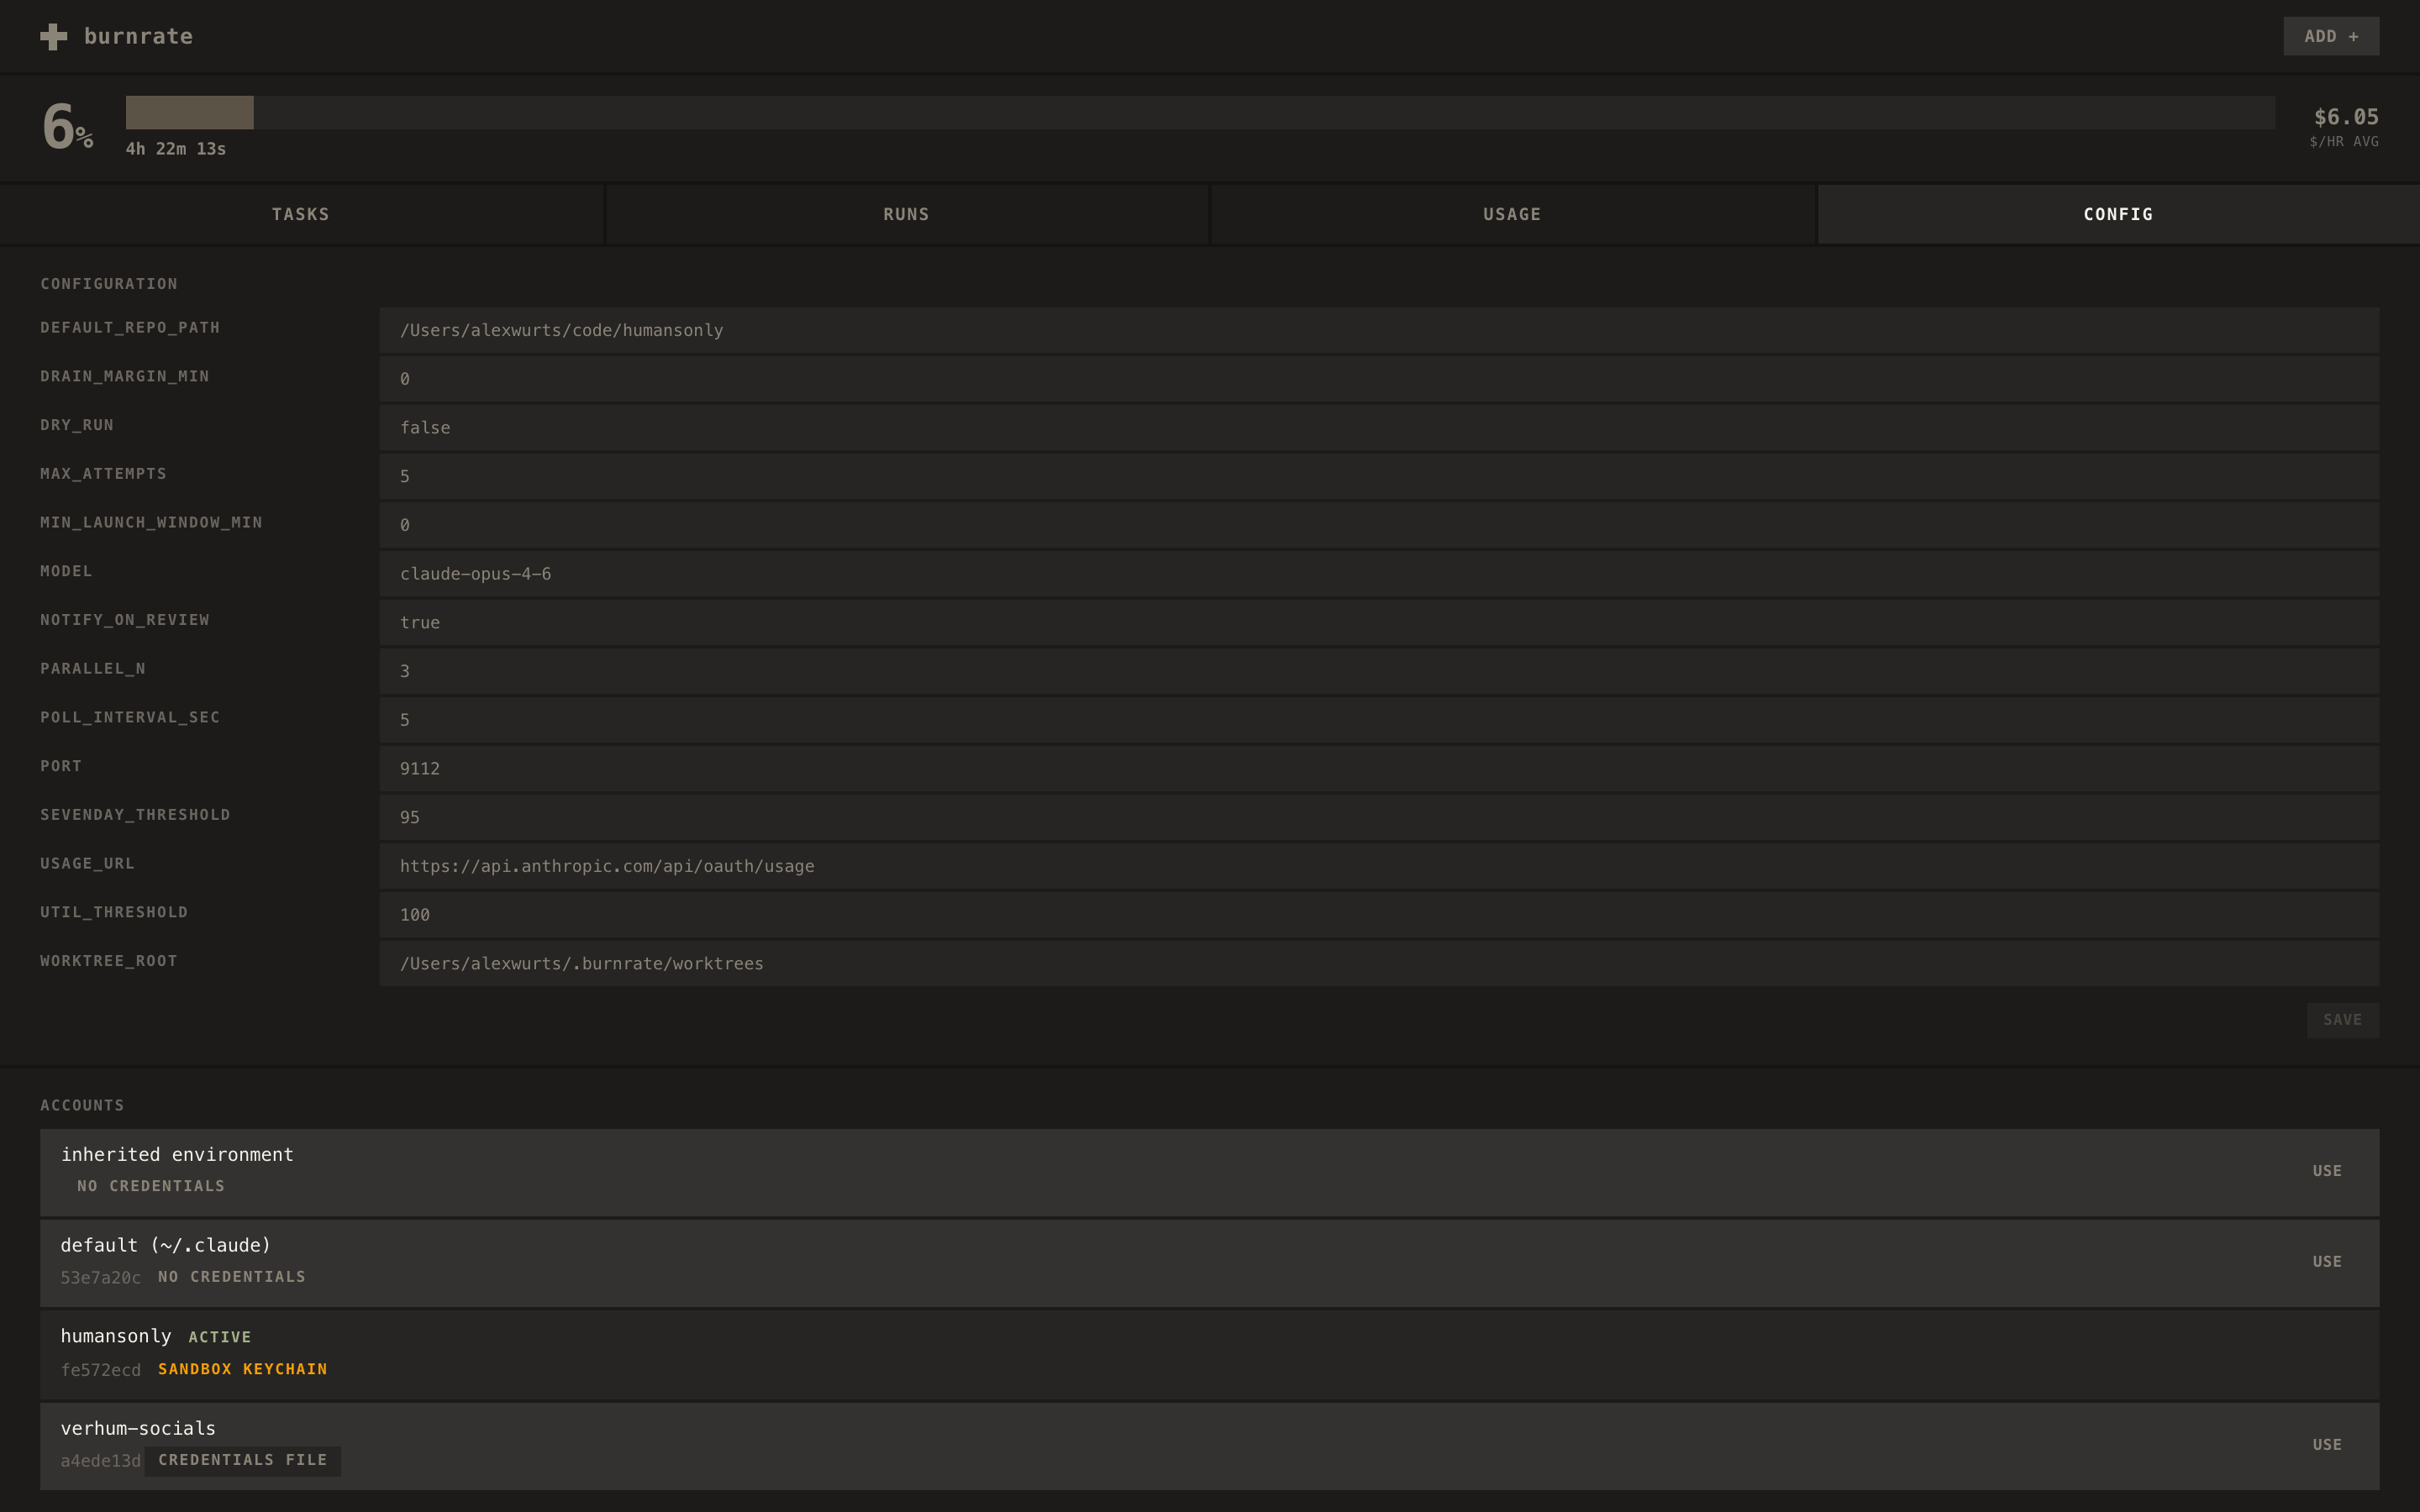Viewport: 2420px width, 1512px height.
Task: Click the CONFIGURATION section heading
Action: pyautogui.click(x=109, y=284)
